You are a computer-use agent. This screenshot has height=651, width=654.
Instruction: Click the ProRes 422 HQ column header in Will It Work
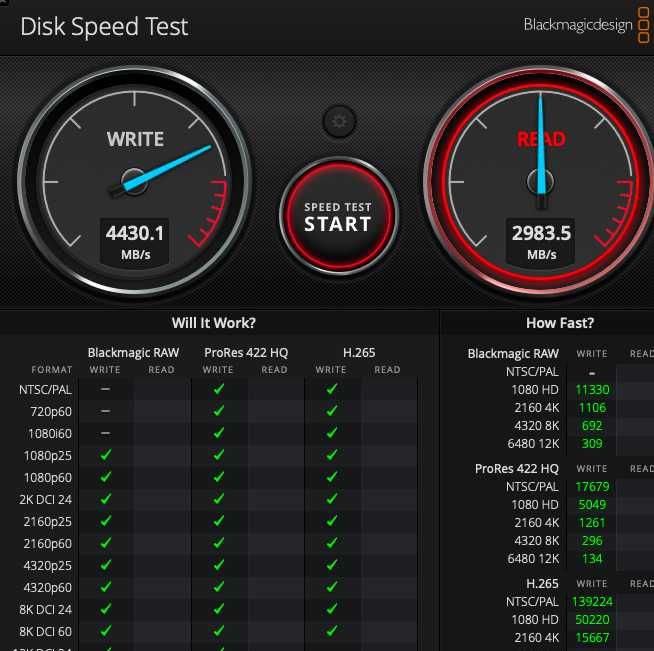(246, 353)
